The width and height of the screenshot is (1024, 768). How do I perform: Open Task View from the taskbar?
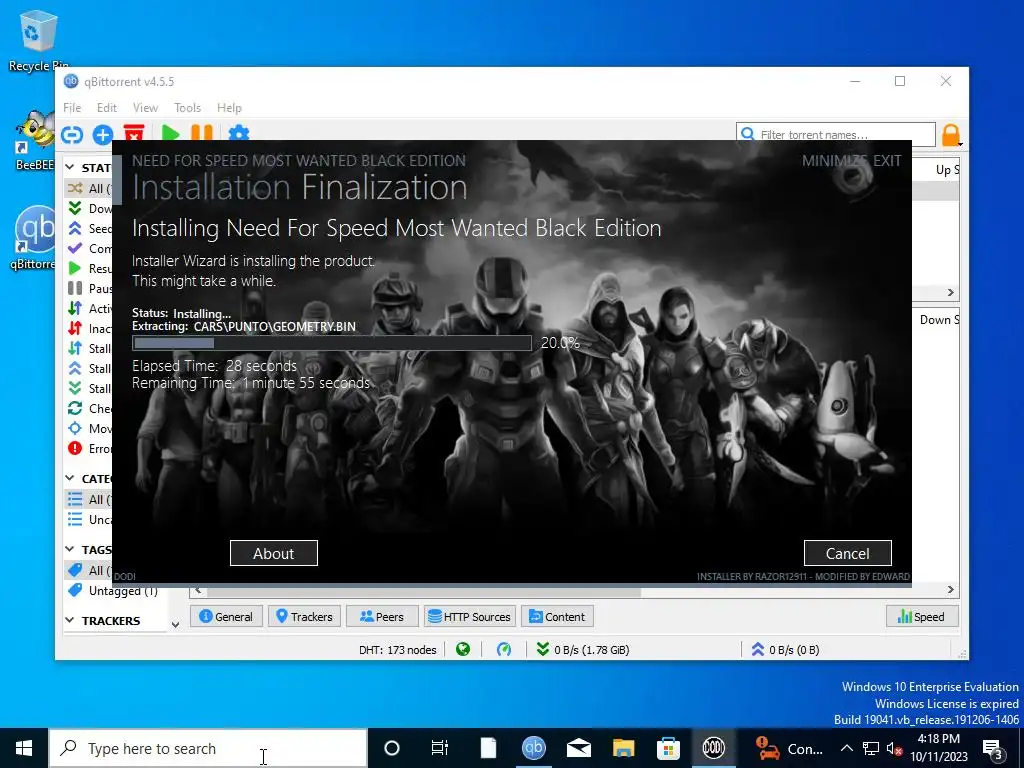point(440,748)
